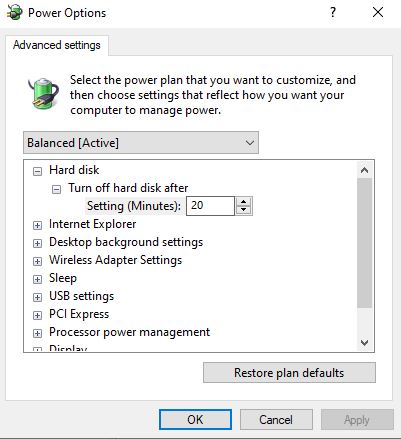The image size is (401, 439).
Task: Expand the Sleep settings node
Action: click(37, 279)
